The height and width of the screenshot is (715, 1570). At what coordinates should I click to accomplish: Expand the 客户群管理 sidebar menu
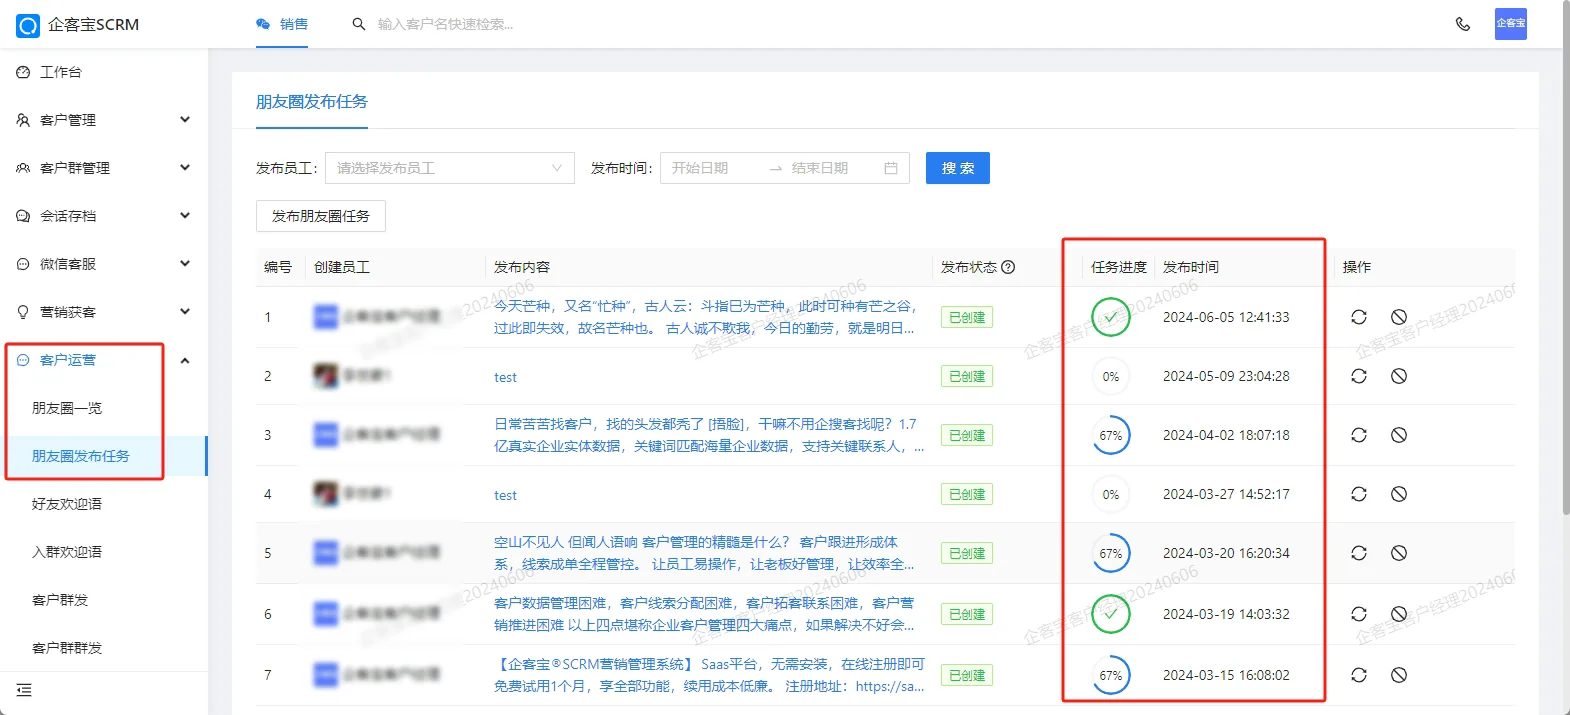(104, 168)
